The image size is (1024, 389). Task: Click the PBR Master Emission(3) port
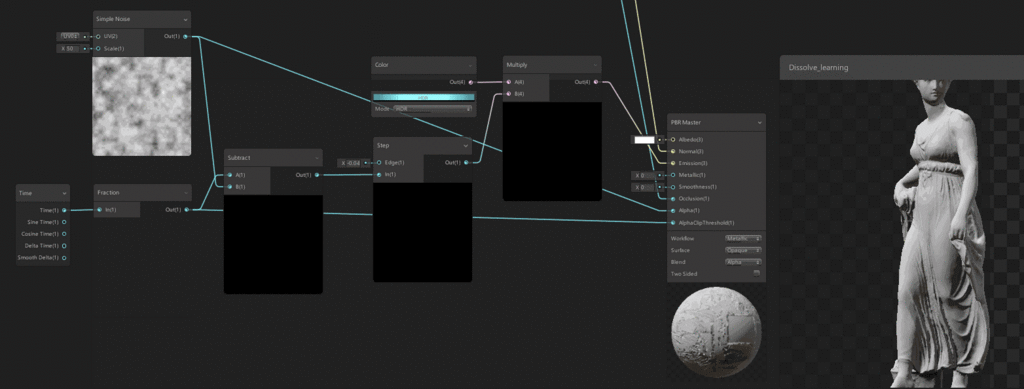tap(673, 163)
